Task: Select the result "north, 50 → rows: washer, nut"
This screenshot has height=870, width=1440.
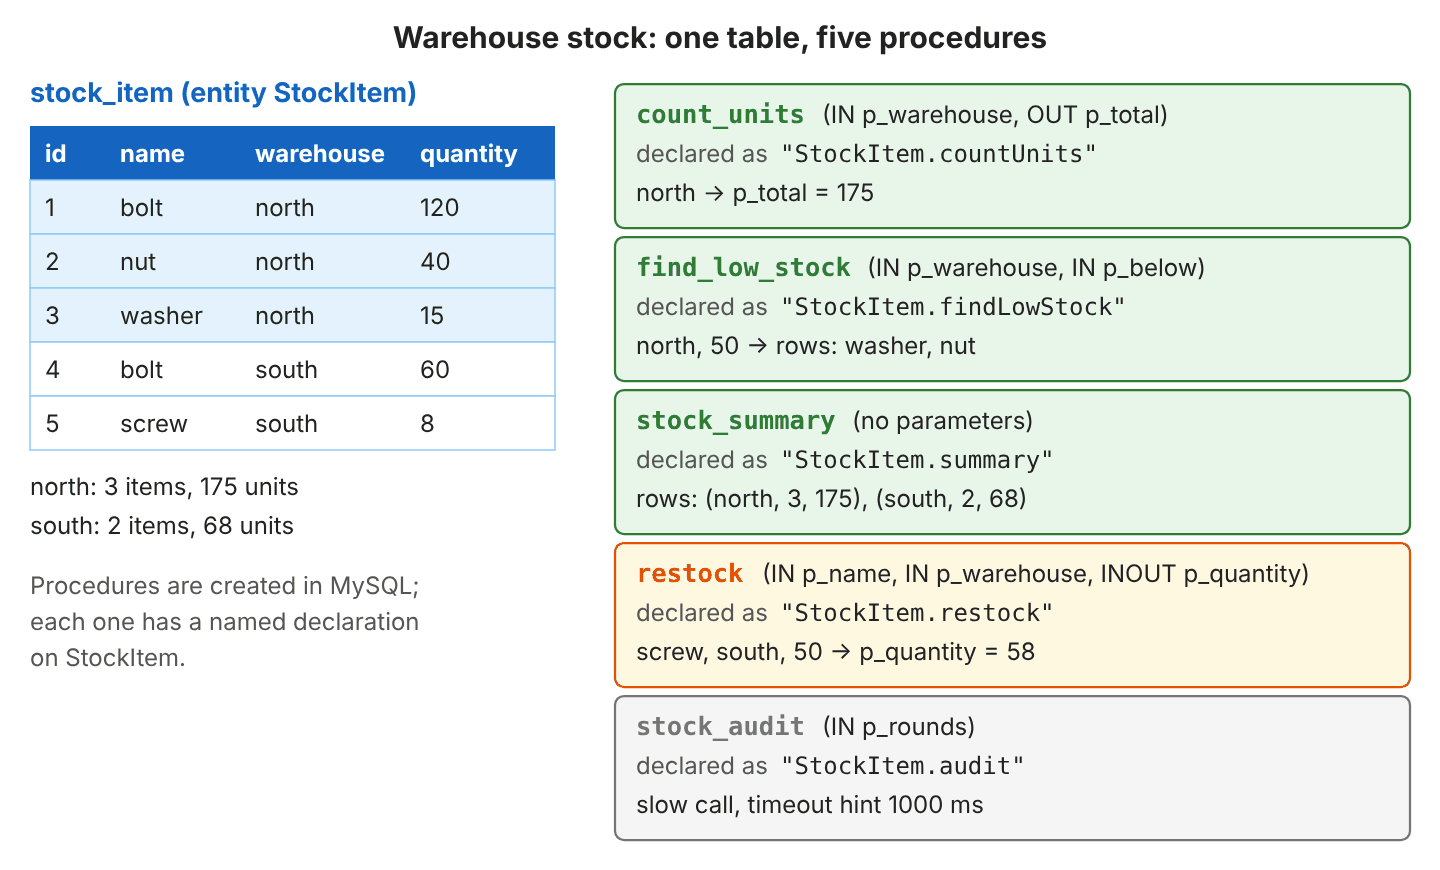Action: pyautogui.click(x=806, y=346)
